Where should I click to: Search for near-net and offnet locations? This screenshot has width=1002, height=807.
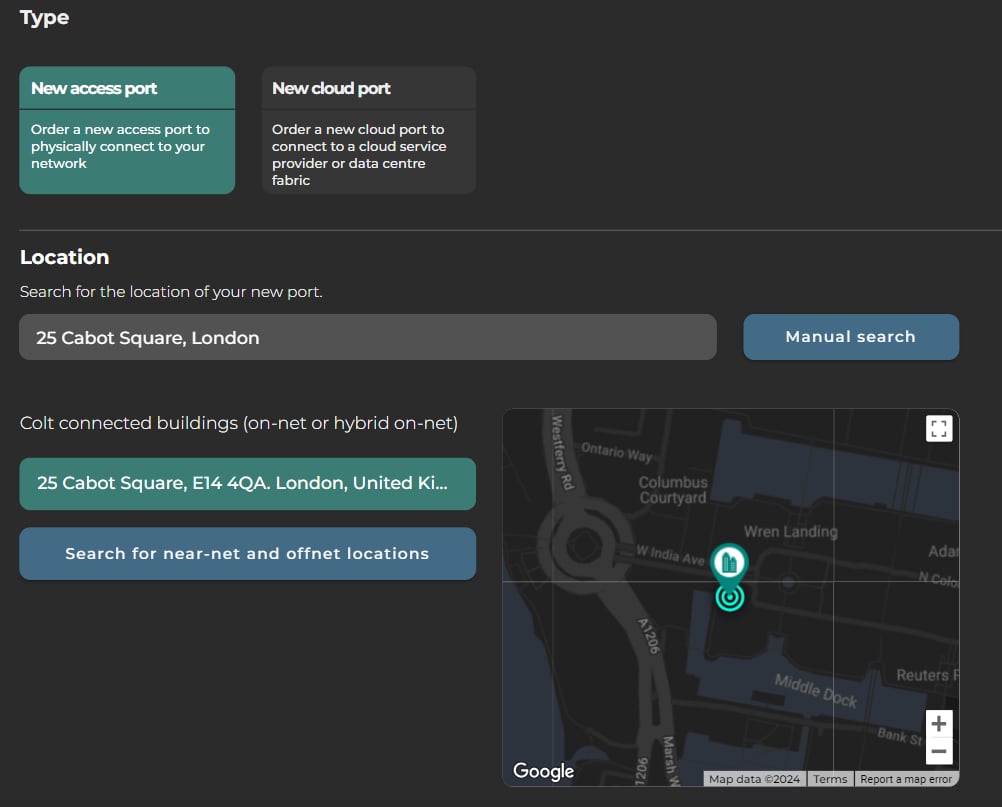pos(247,553)
